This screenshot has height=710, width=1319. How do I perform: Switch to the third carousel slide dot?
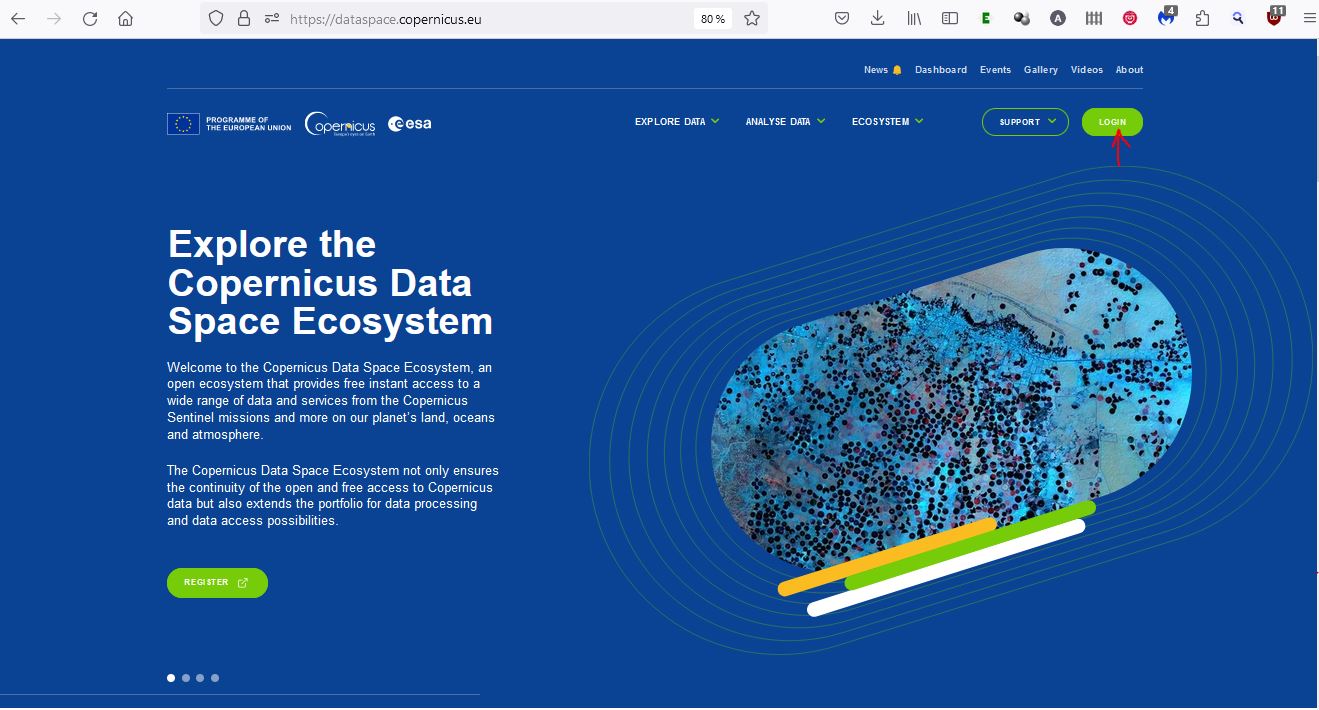pos(200,678)
